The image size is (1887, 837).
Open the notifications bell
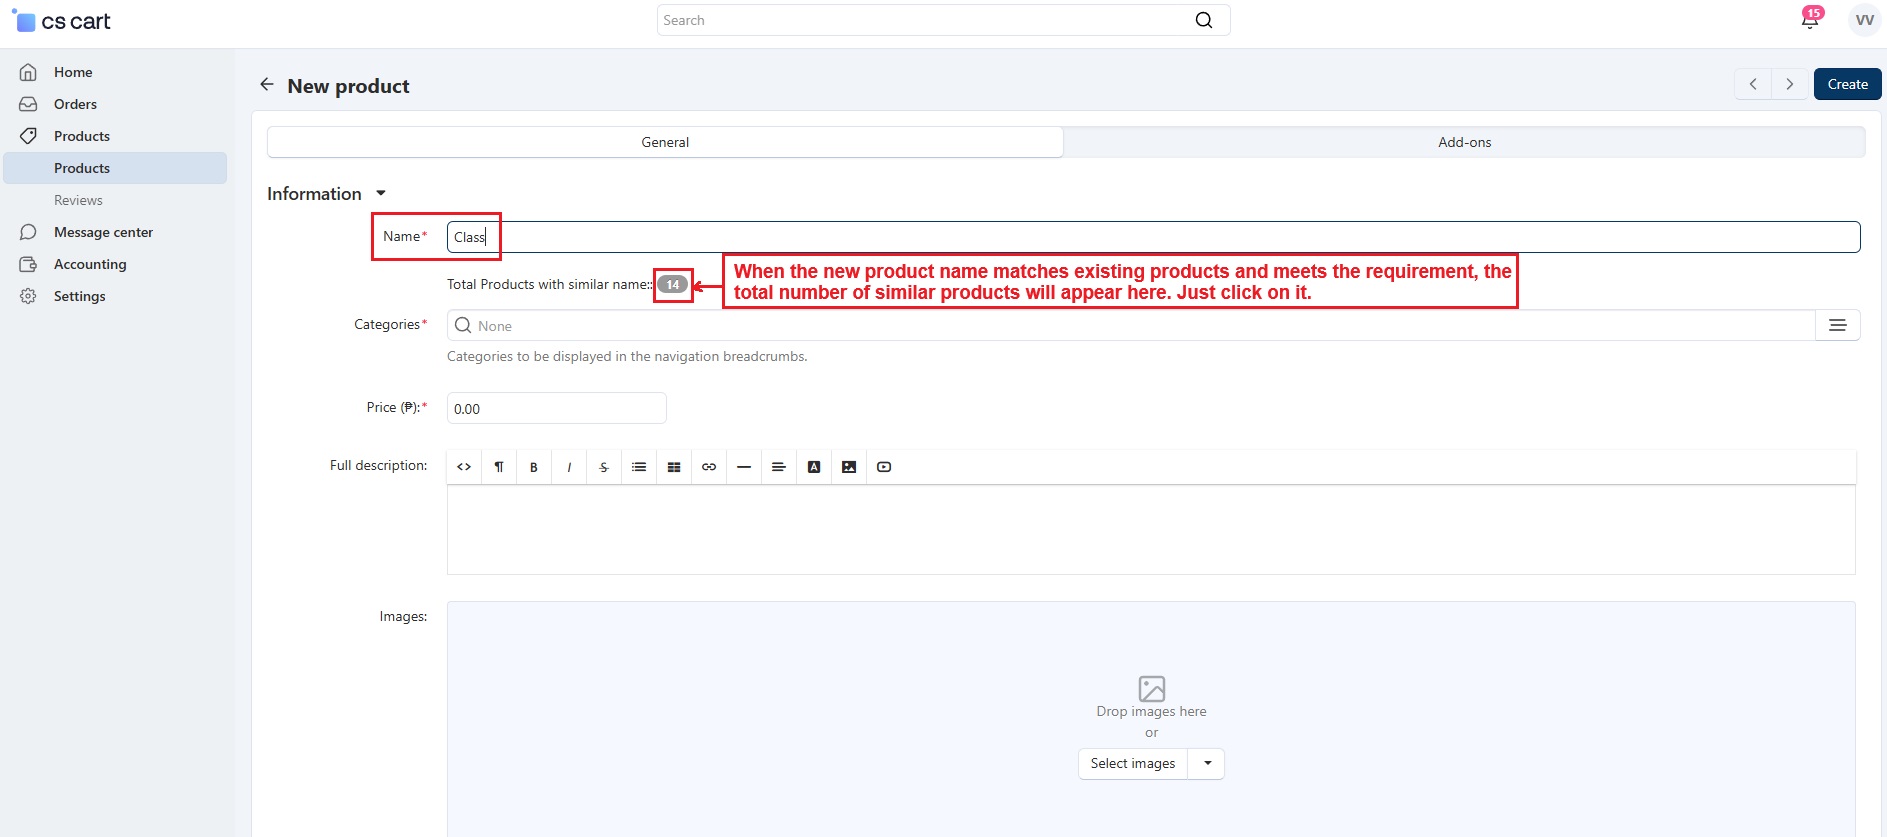(1809, 20)
